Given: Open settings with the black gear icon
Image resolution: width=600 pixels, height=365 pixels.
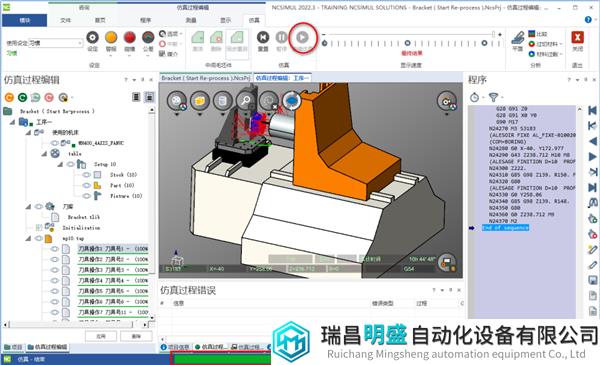Looking at the screenshot, I should (92, 37).
